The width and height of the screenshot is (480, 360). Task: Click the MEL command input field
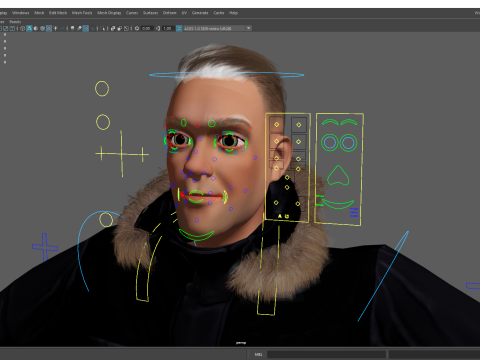pos(326,354)
